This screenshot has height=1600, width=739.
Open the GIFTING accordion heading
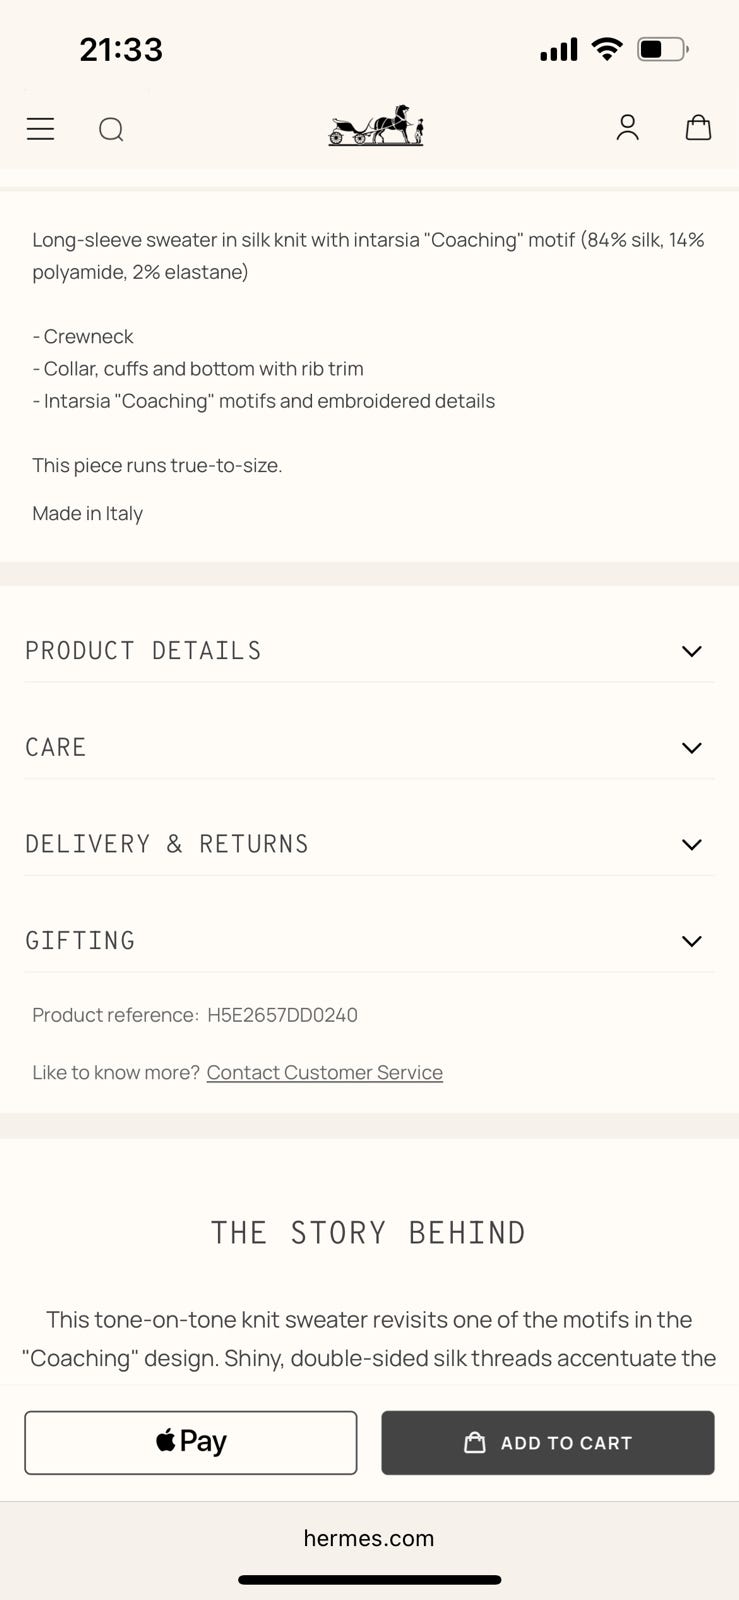click(80, 941)
